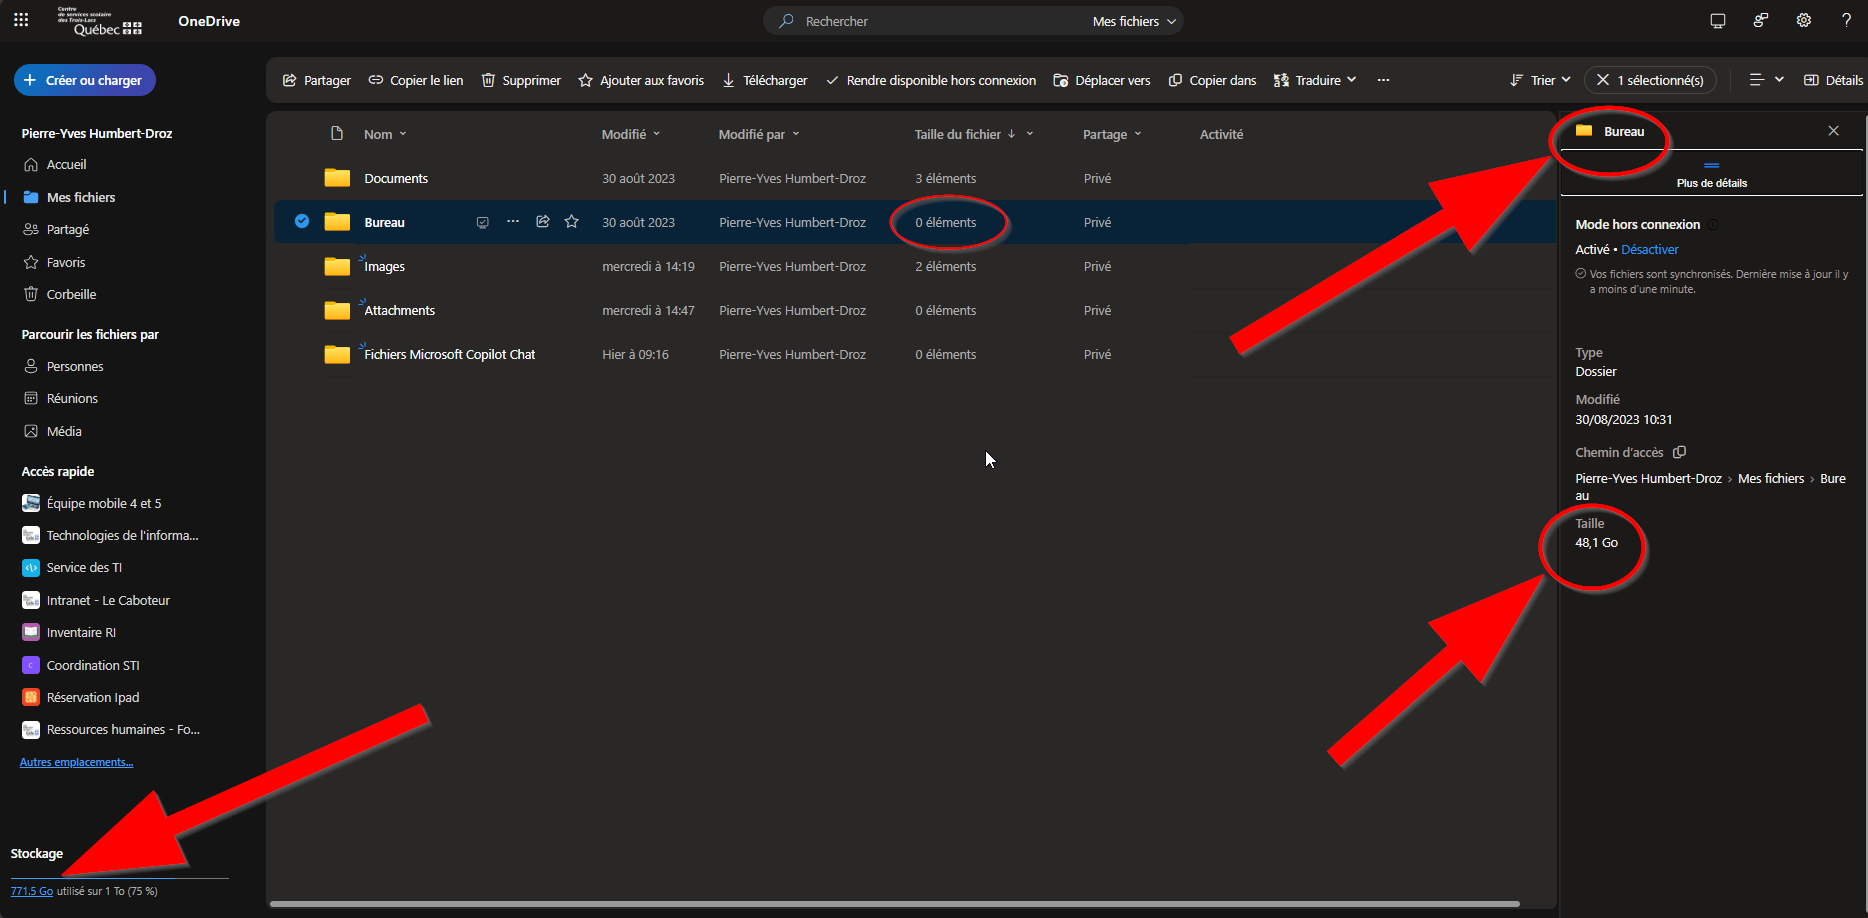
Task: Open the Partage column filter dropdown
Action: coord(1112,134)
